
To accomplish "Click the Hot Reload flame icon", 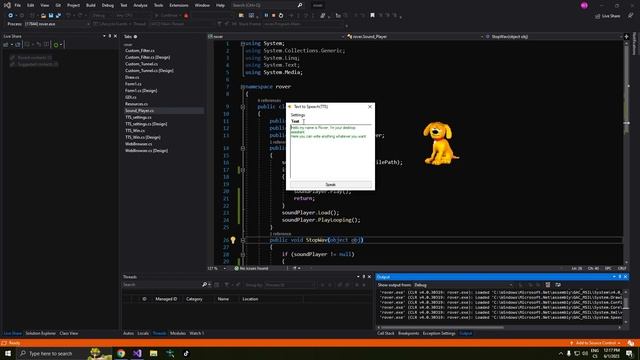I will pos(186,16).
